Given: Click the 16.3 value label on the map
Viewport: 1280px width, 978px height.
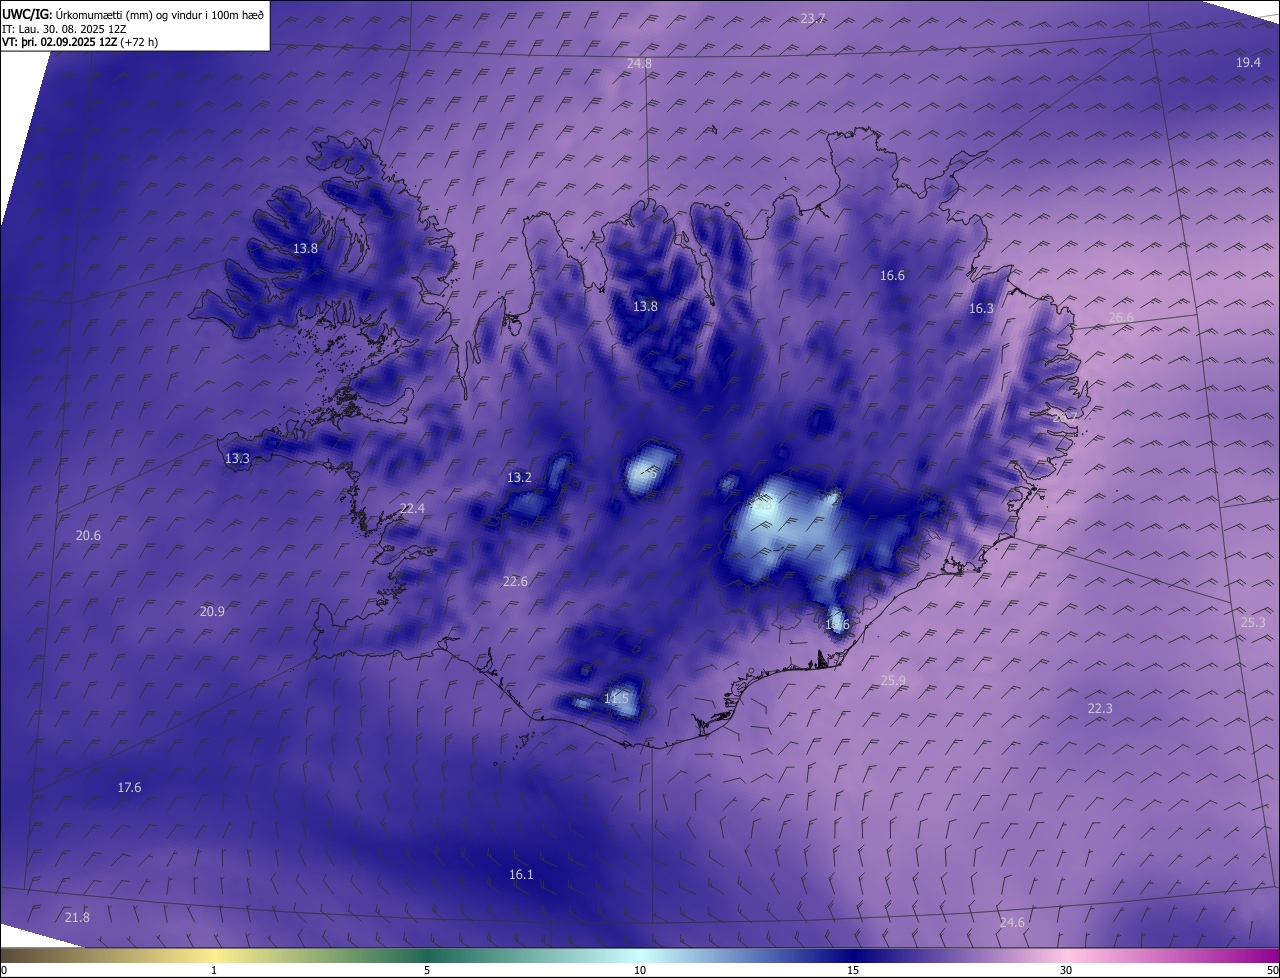Looking at the screenshot, I should pyautogui.click(x=981, y=309).
